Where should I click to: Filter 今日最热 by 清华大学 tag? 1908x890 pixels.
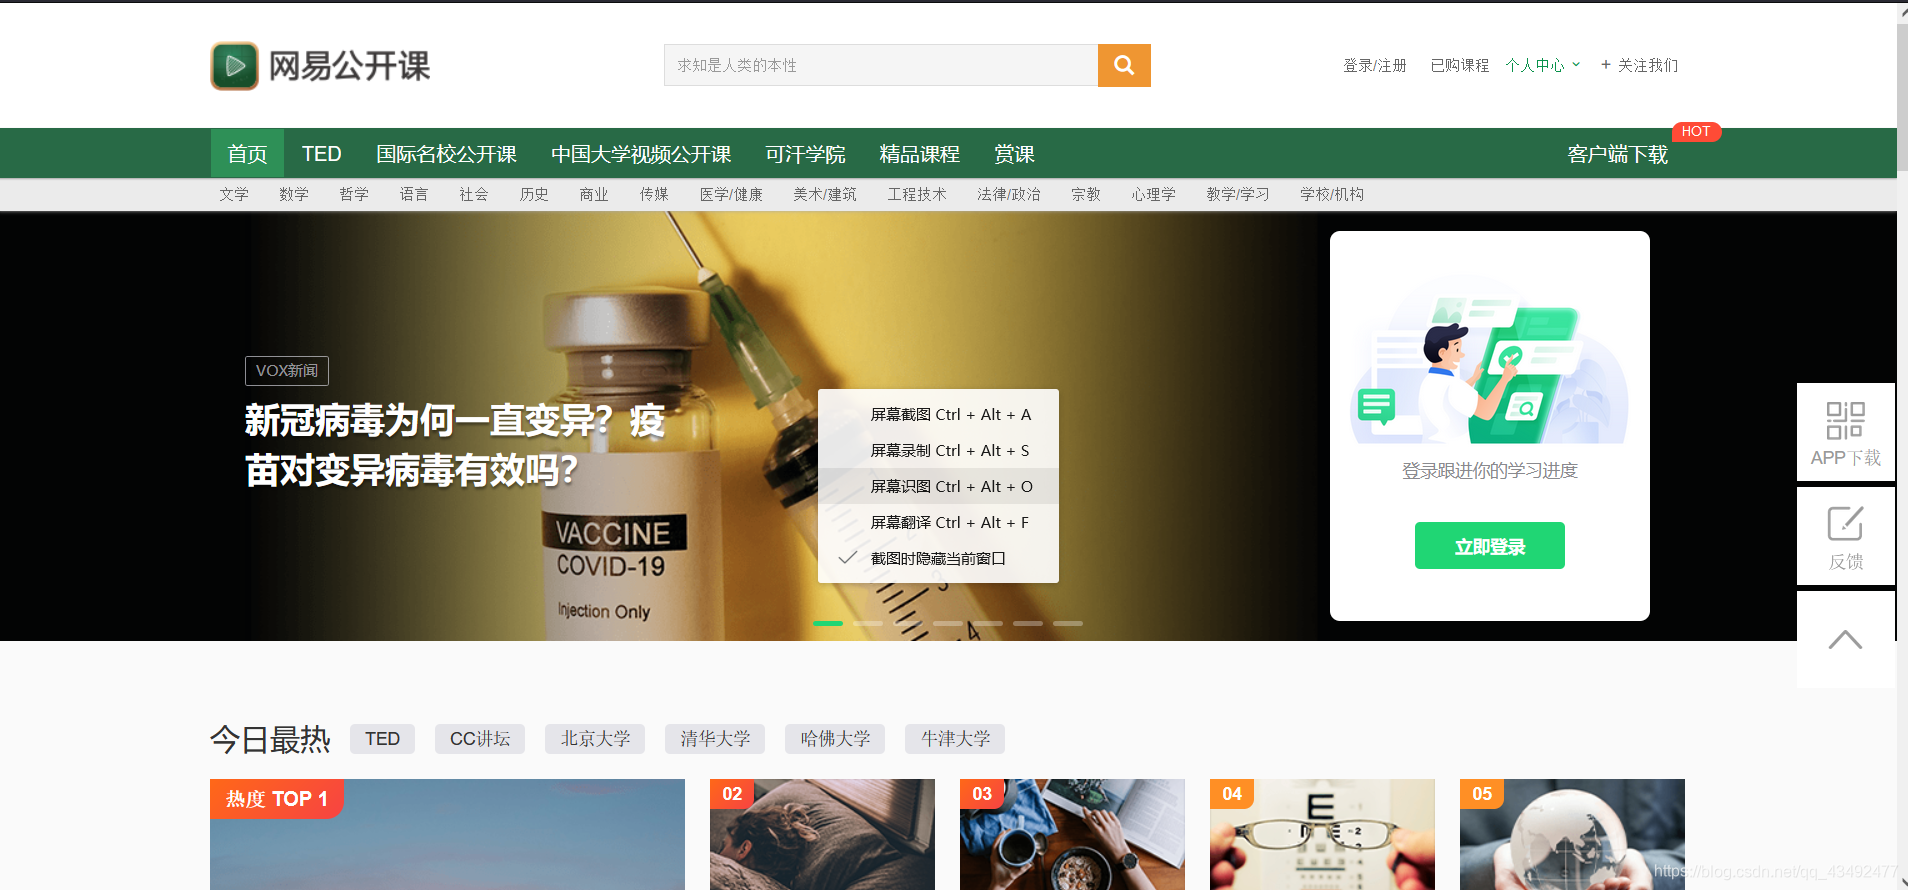coord(715,739)
